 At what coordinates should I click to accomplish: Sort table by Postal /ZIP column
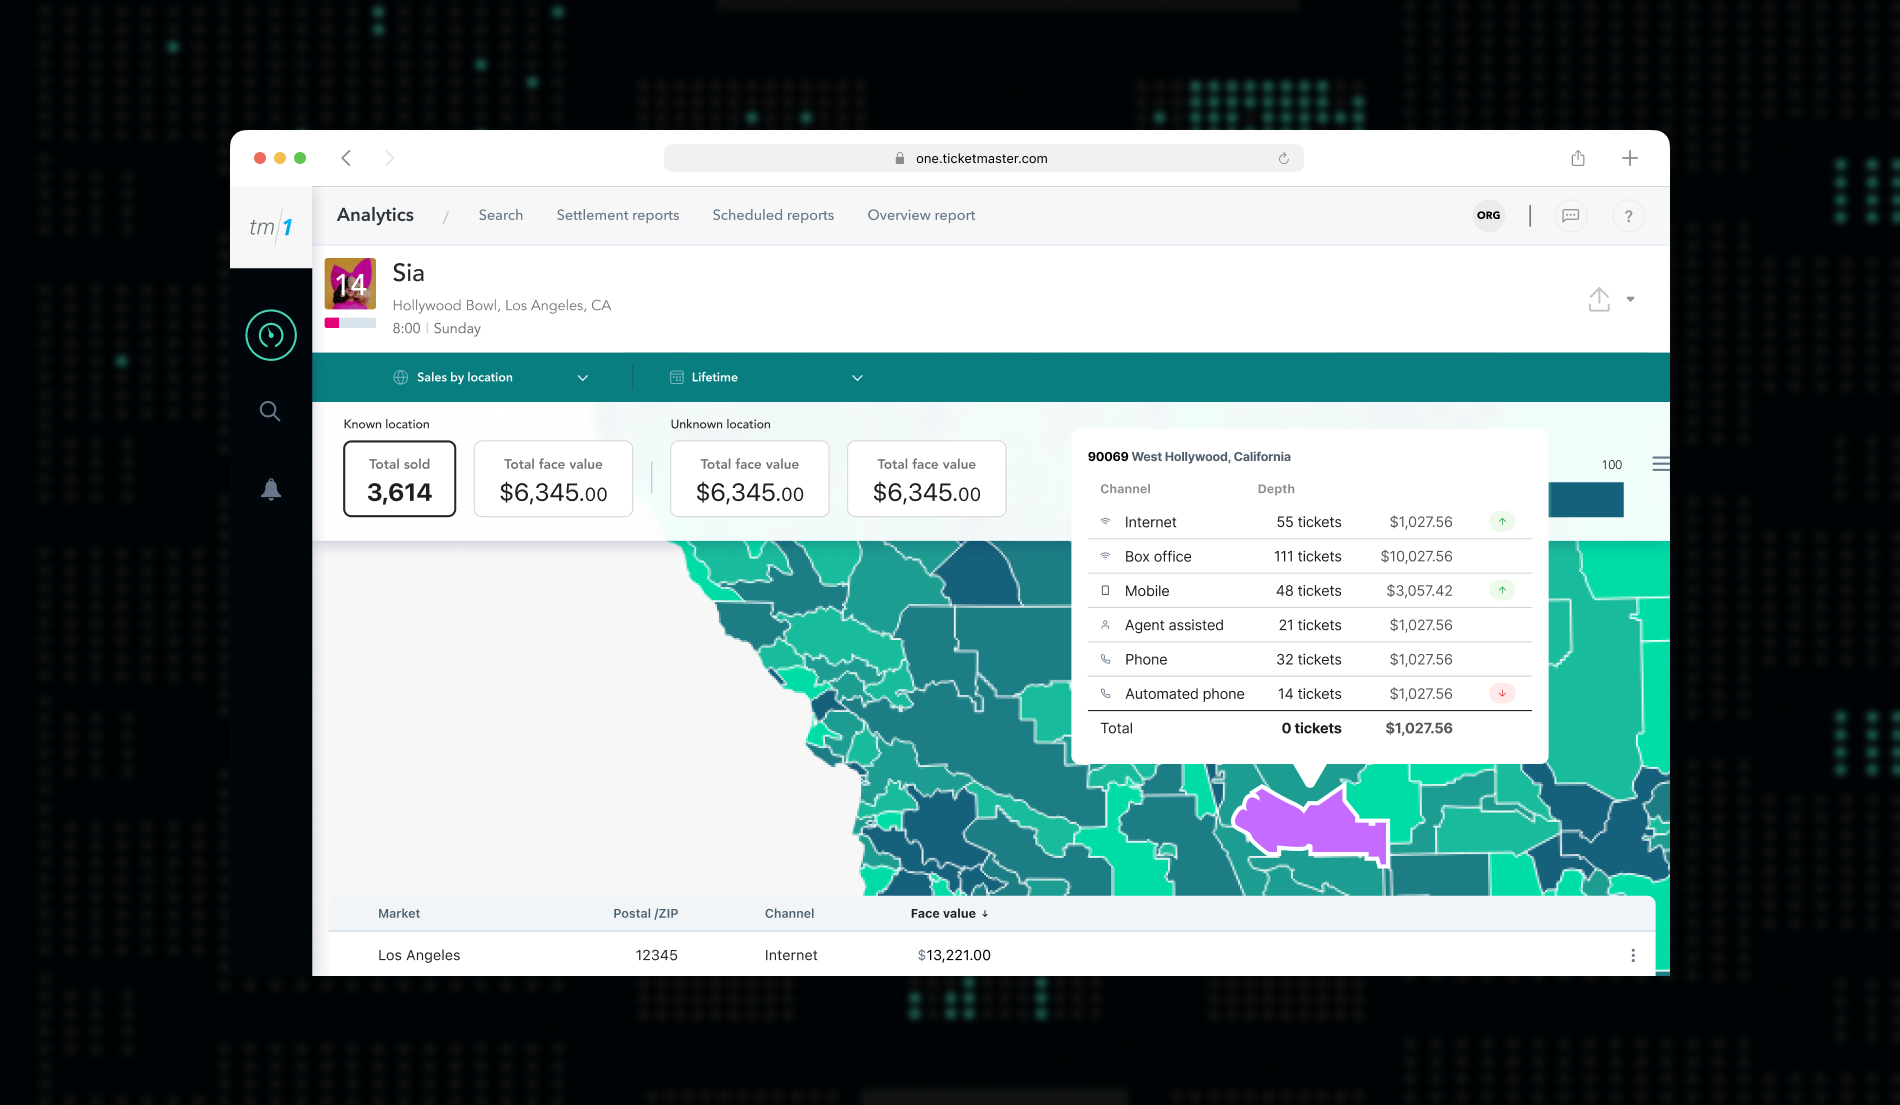pos(645,913)
